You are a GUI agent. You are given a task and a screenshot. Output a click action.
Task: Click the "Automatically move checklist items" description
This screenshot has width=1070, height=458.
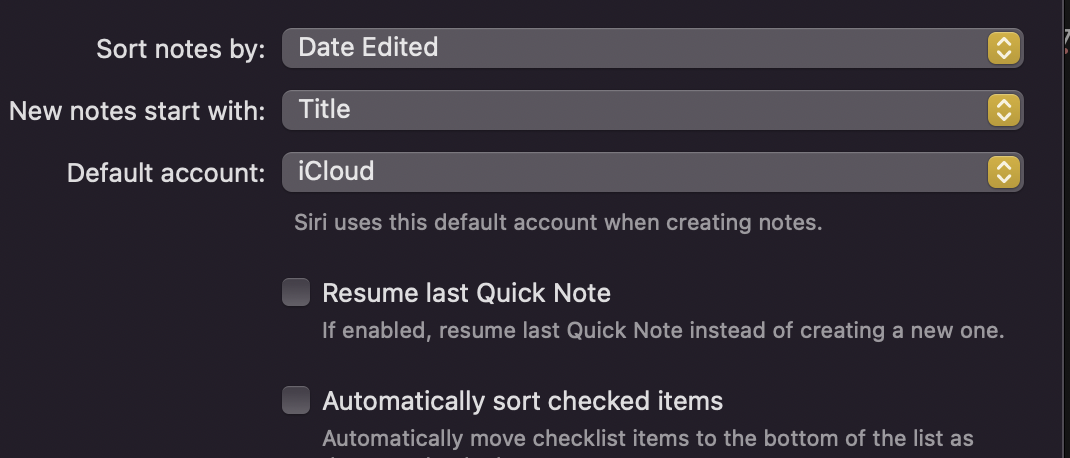point(647,438)
